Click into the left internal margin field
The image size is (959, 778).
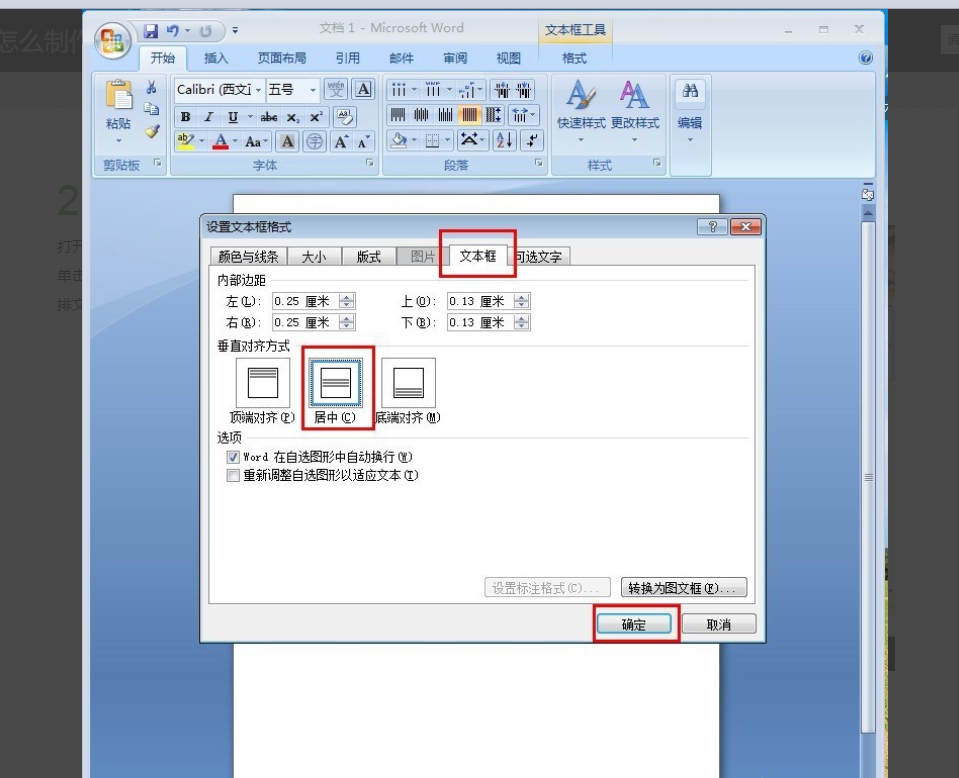[306, 302]
